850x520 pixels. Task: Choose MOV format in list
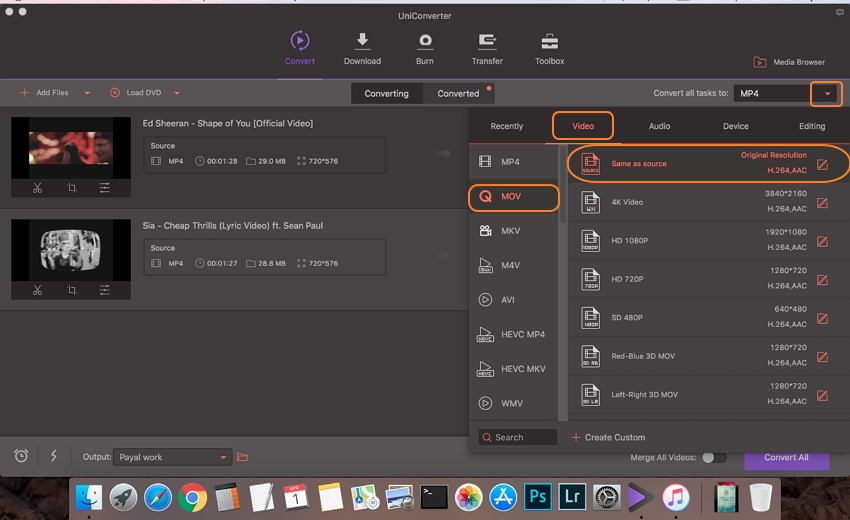[513, 196]
